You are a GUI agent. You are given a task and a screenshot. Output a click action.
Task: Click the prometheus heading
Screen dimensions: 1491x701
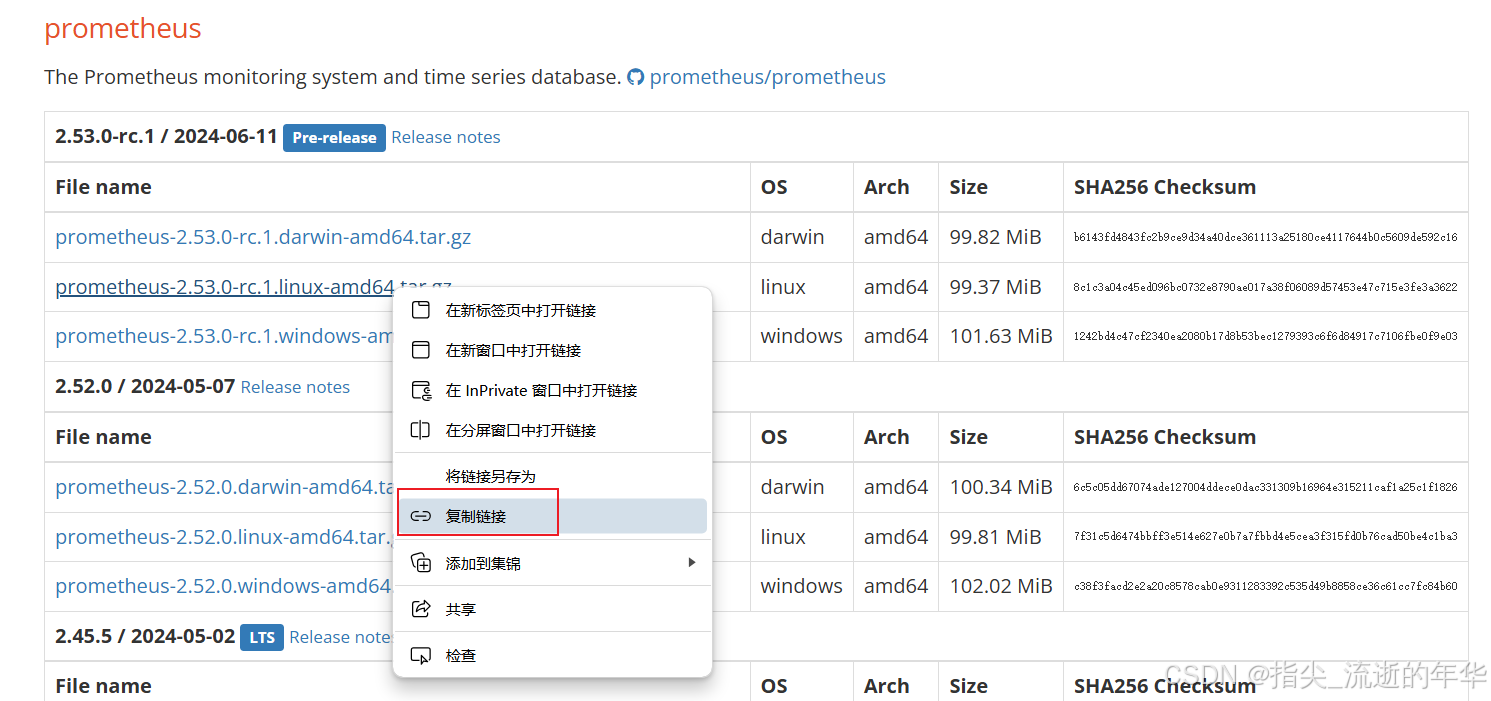(123, 28)
